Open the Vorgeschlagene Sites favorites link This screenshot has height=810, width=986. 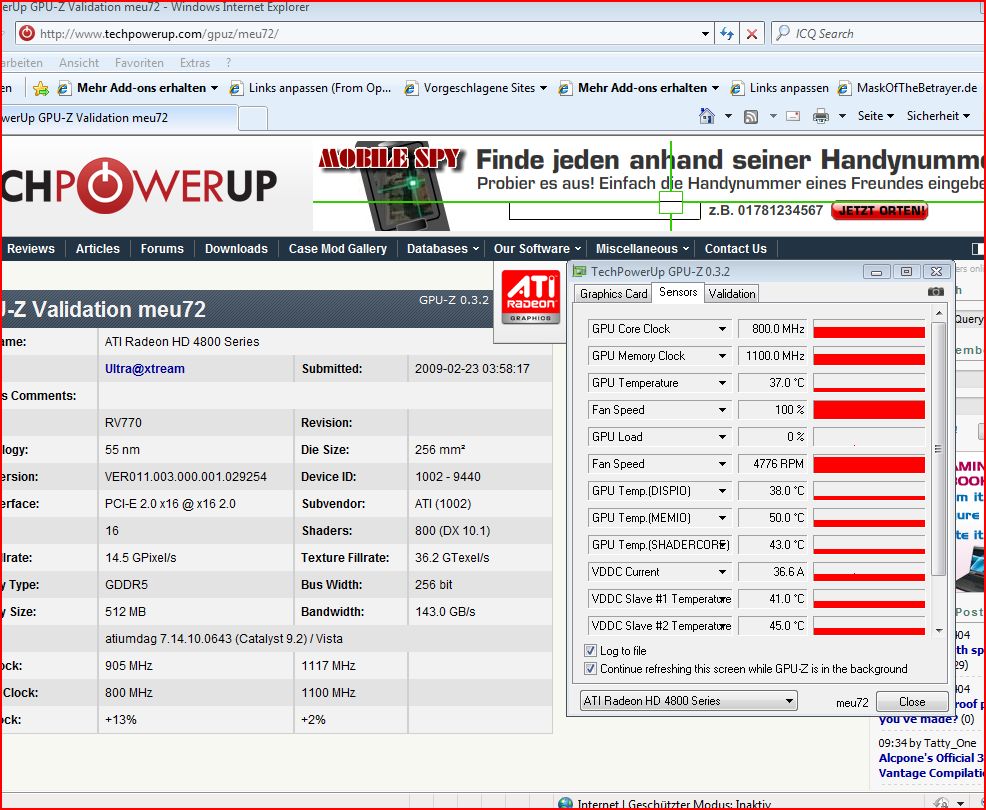point(476,88)
